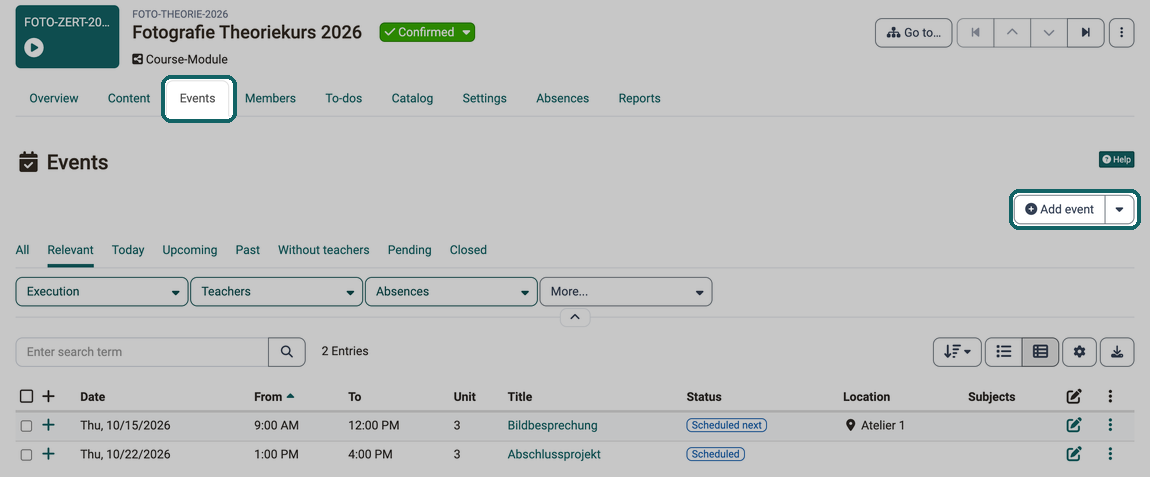Open the Abschlussprojekt event link

pos(554,454)
